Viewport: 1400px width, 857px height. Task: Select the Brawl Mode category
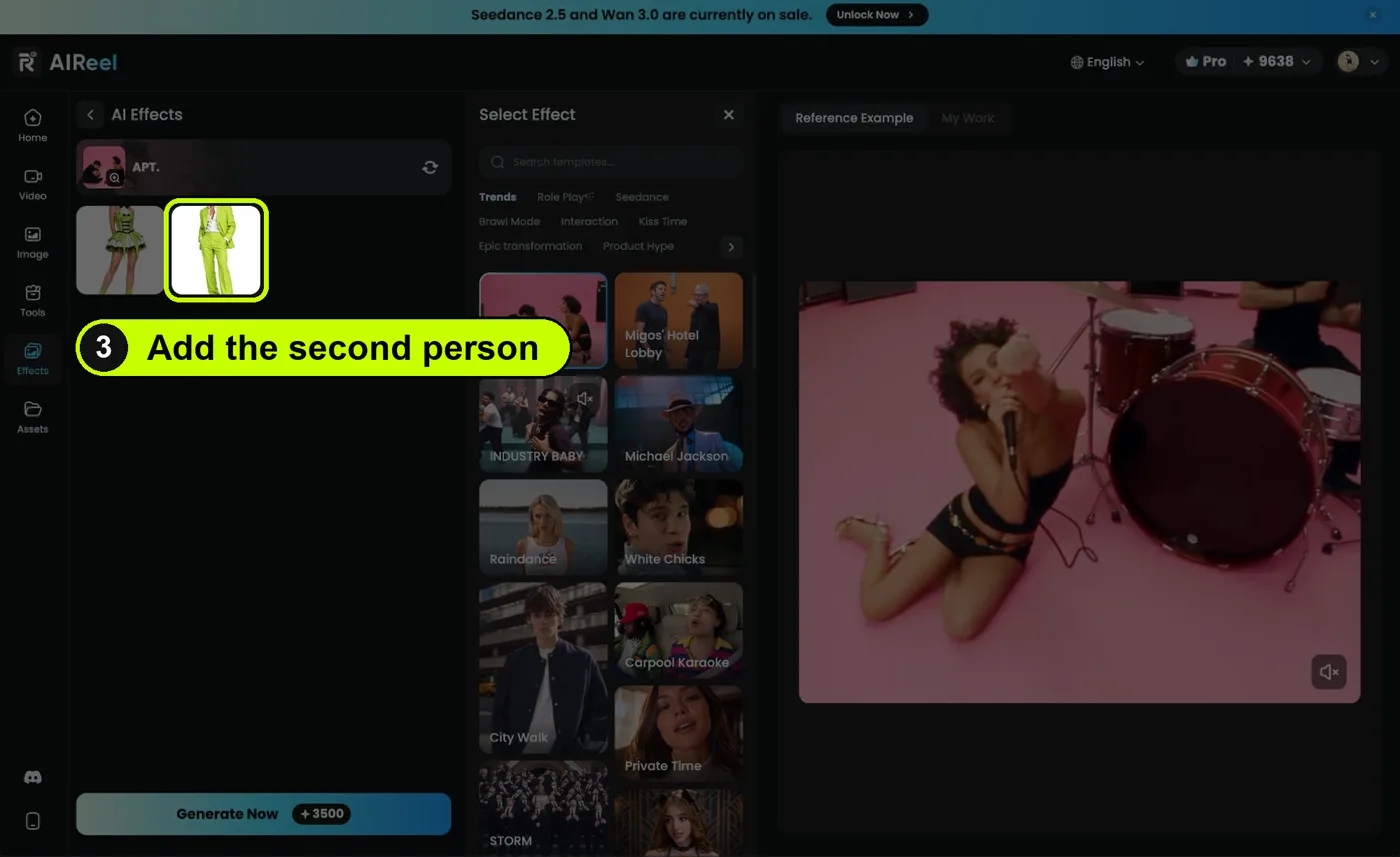pos(509,222)
